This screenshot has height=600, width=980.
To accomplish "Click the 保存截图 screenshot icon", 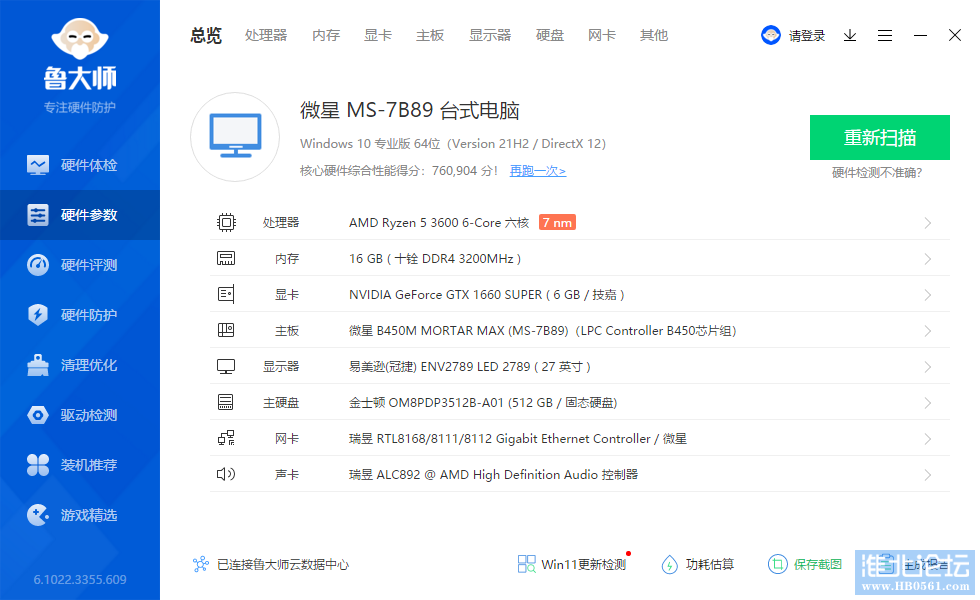I will pos(777,564).
